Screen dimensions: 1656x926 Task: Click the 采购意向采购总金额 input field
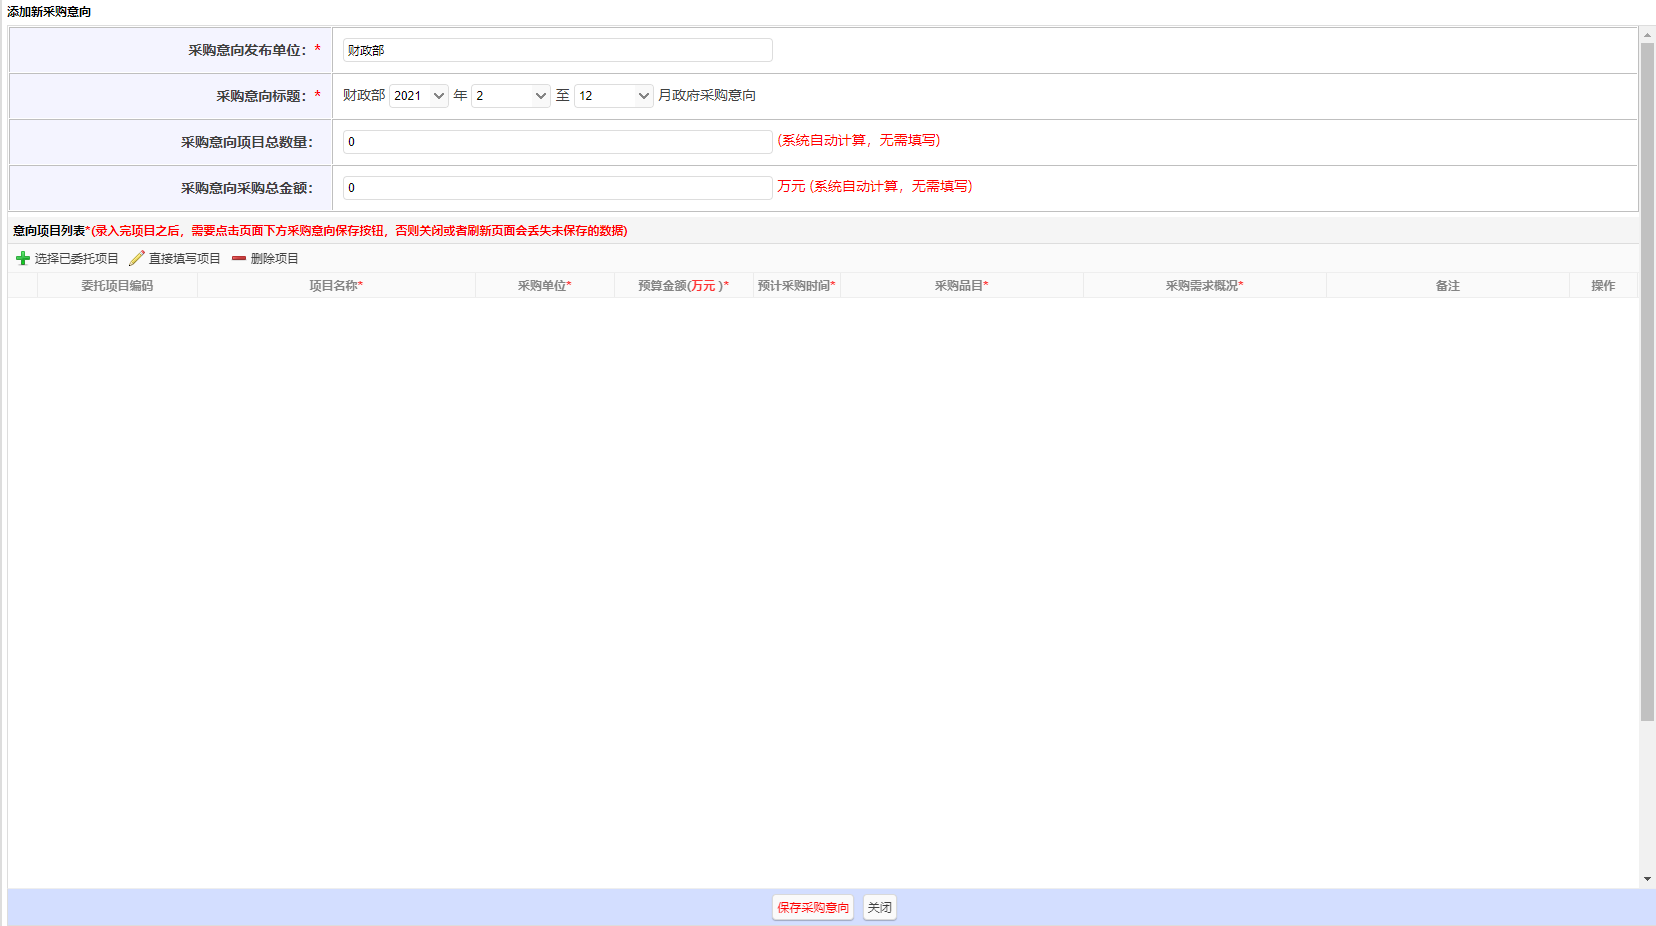point(557,188)
